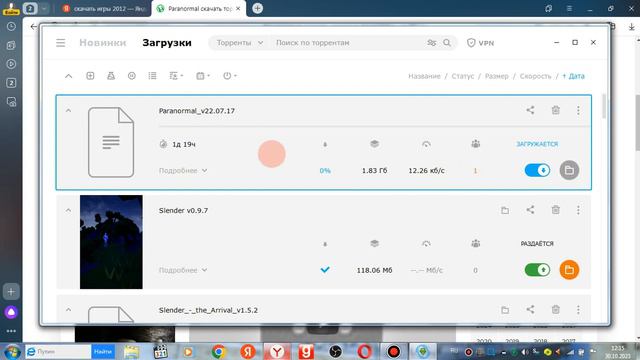Open the calendar schedule dropdown
Viewport: 640px width, 360px height.
click(x=203, y=76)
